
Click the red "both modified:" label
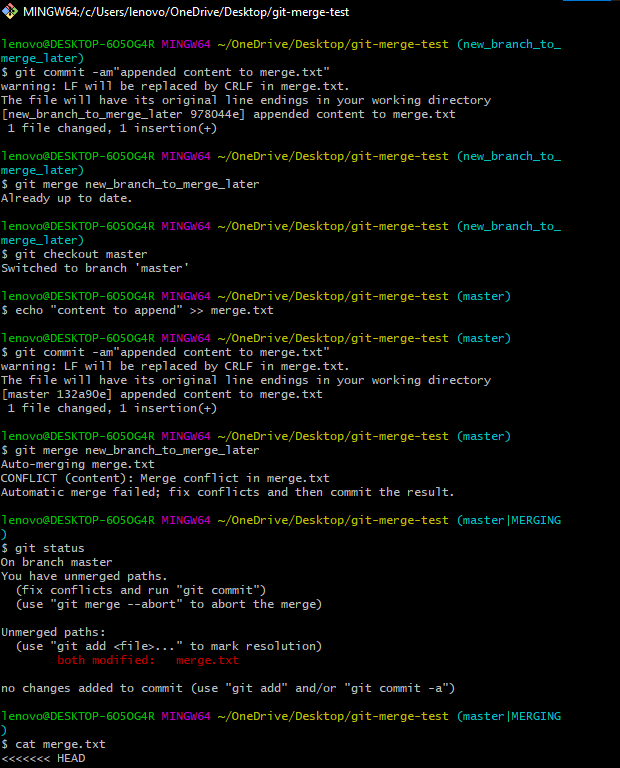[x=106, y=660]
